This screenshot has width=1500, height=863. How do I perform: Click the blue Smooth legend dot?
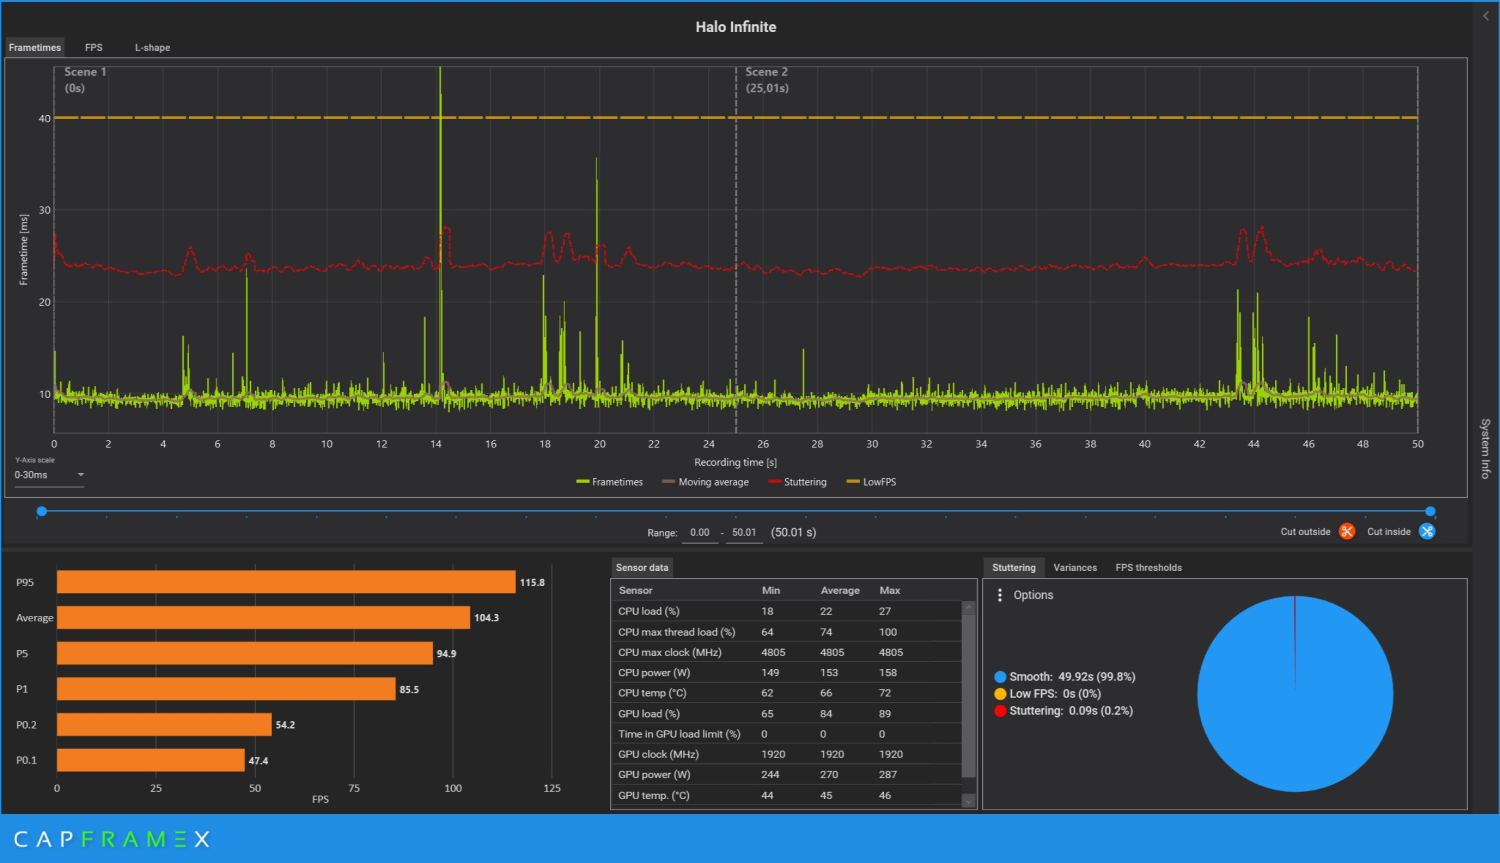(1000, 677)
